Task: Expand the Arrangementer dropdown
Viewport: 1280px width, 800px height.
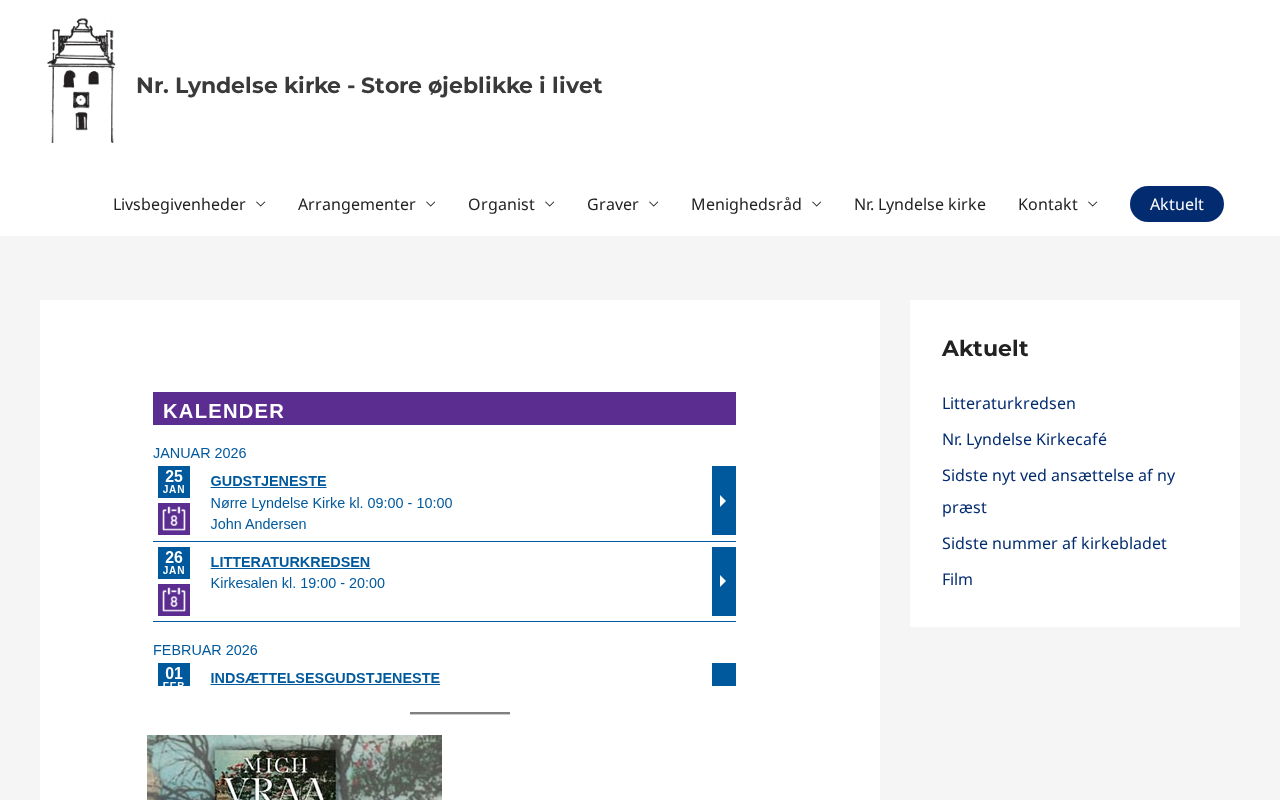Action: click(x=366, y=204)
